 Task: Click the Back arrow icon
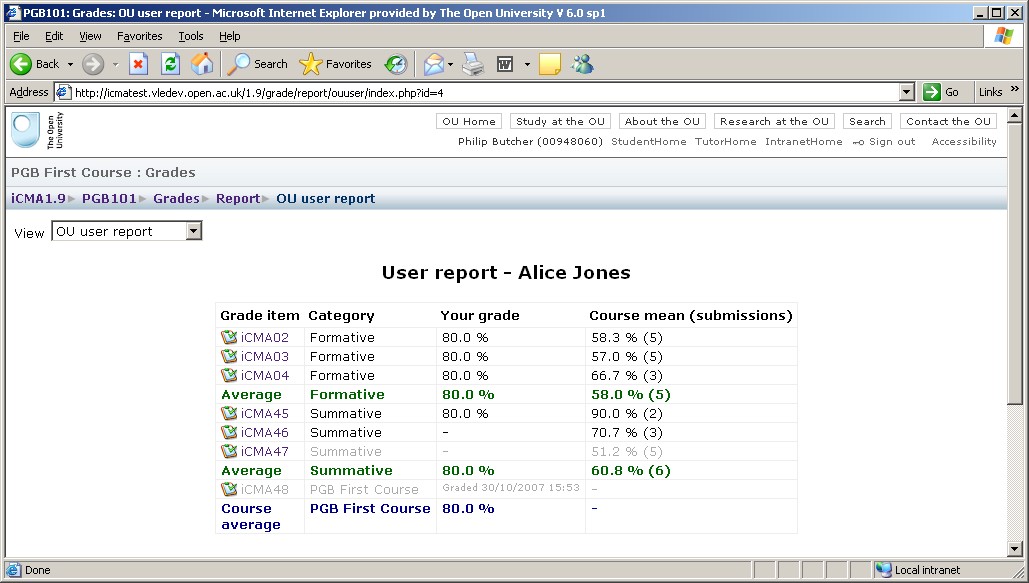tap(20, 64)
